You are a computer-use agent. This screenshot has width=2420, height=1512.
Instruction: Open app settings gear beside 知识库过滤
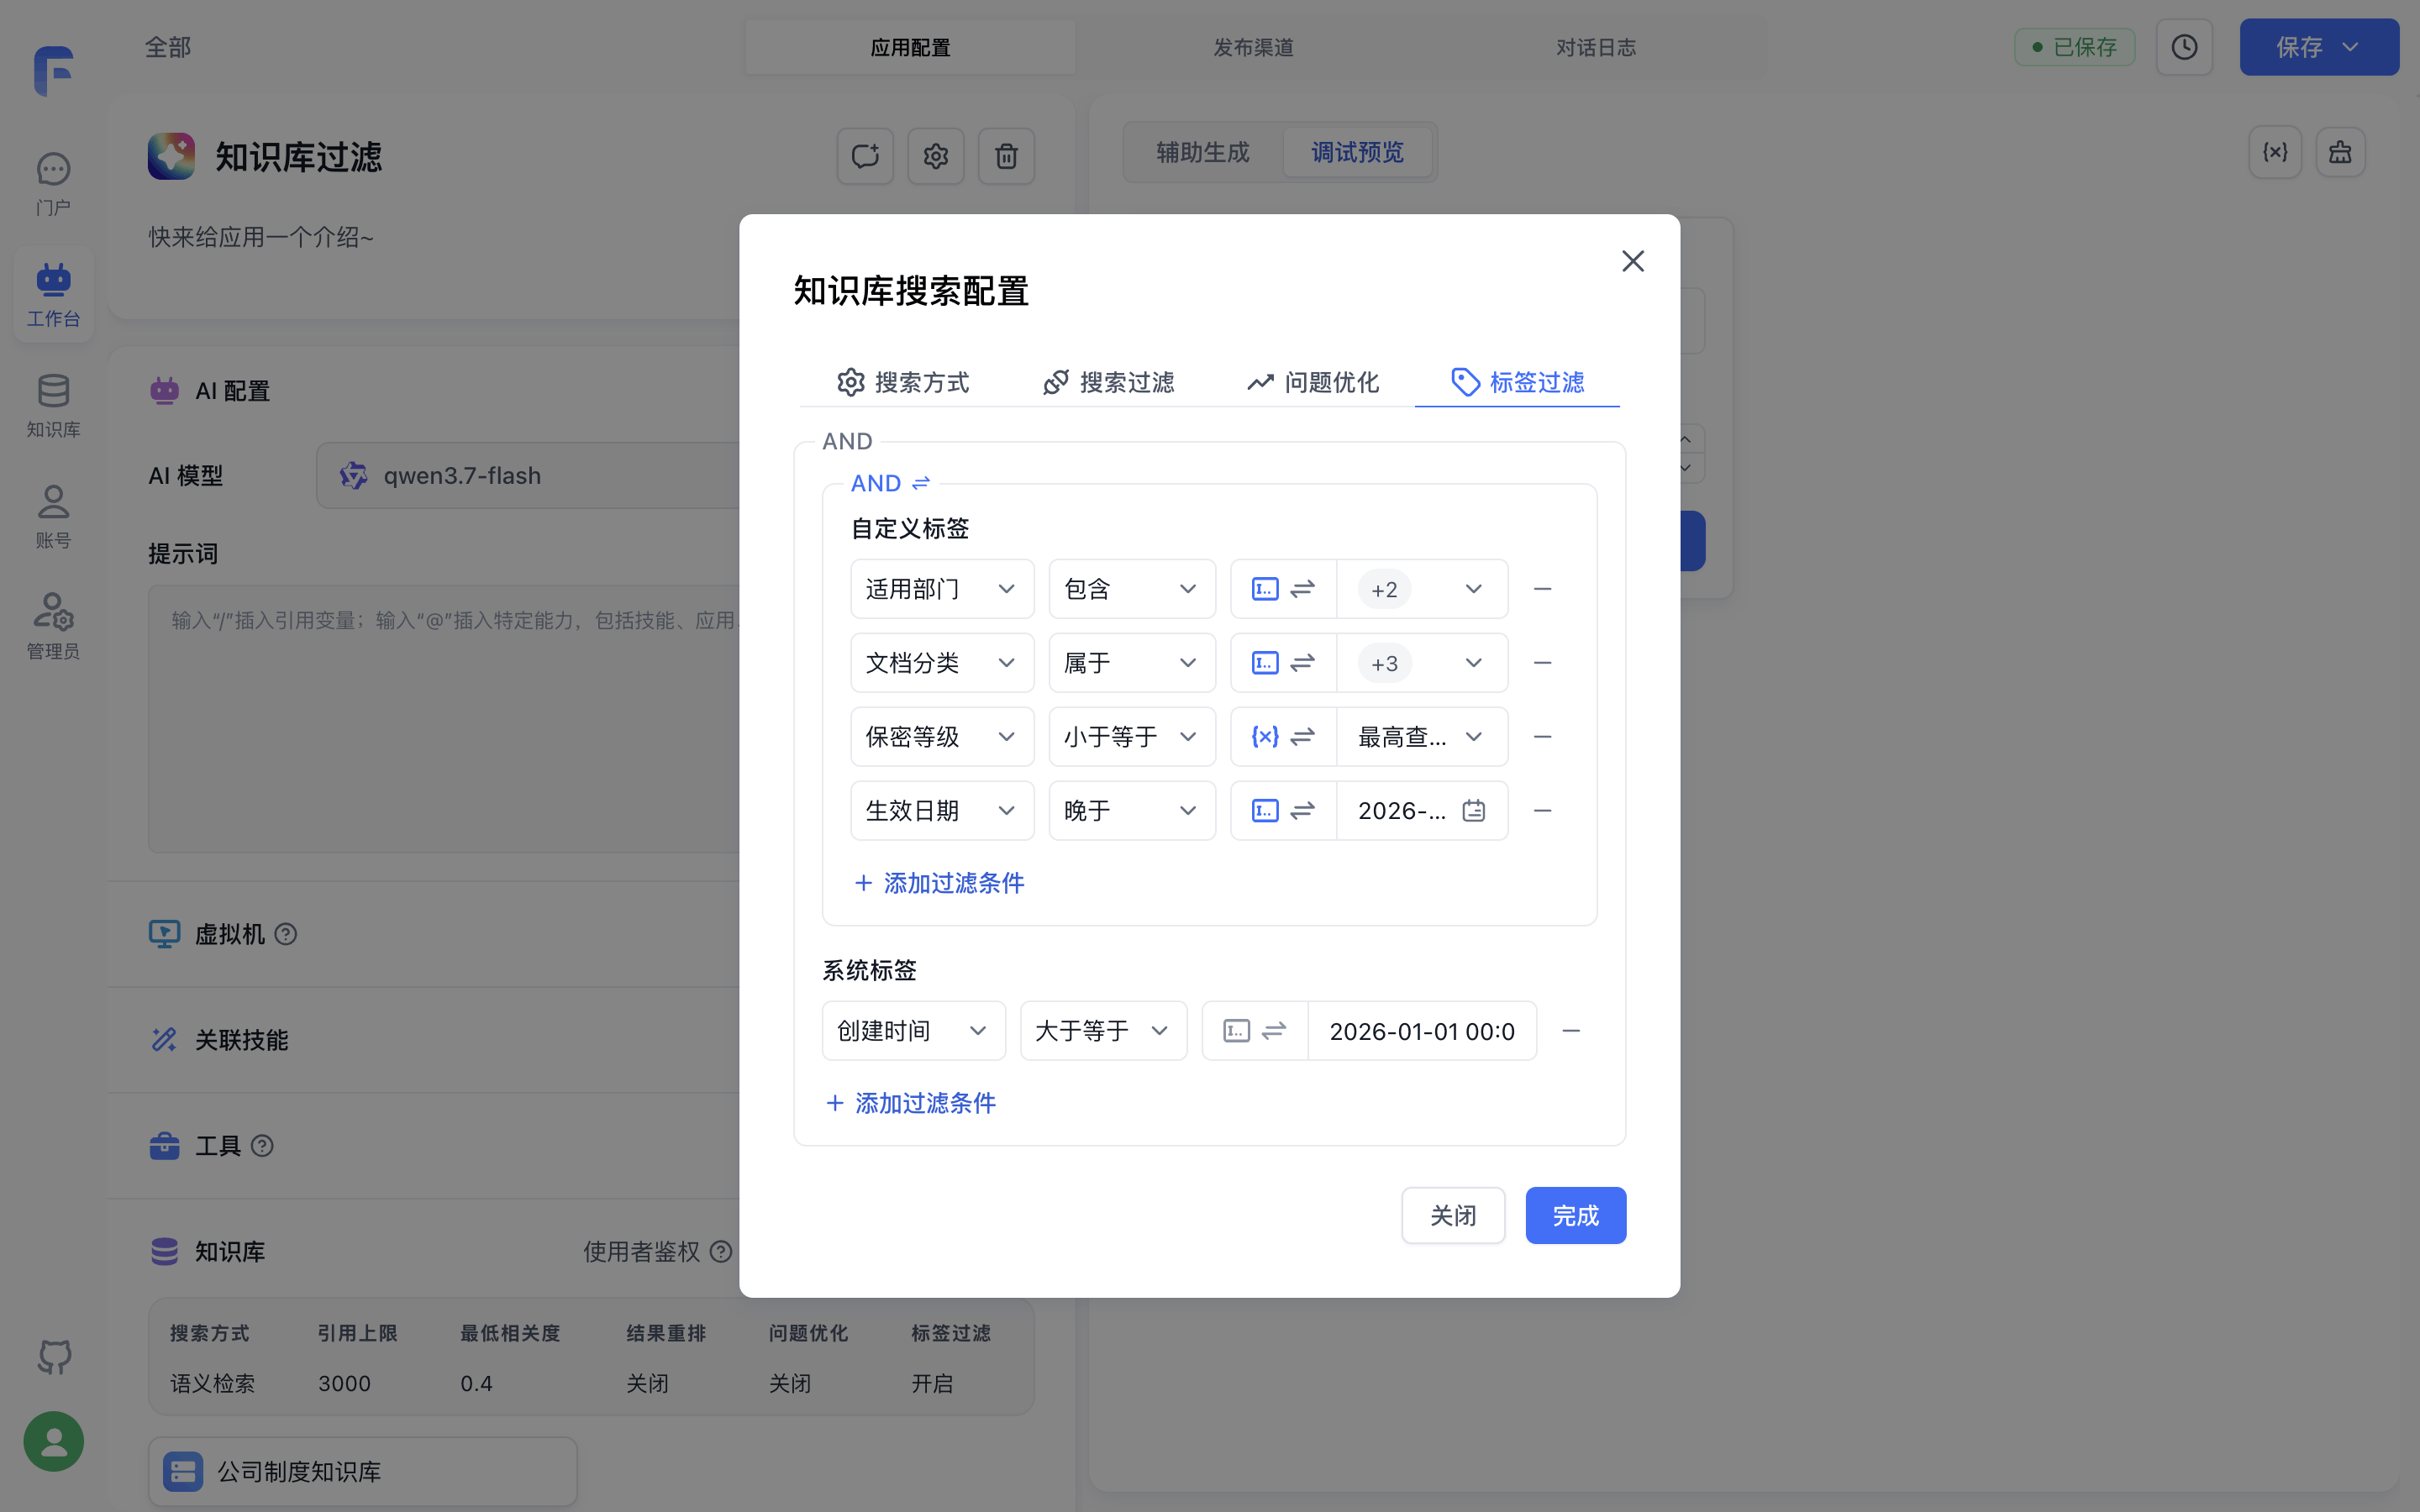pyautogui.click(x=936, y=156)
